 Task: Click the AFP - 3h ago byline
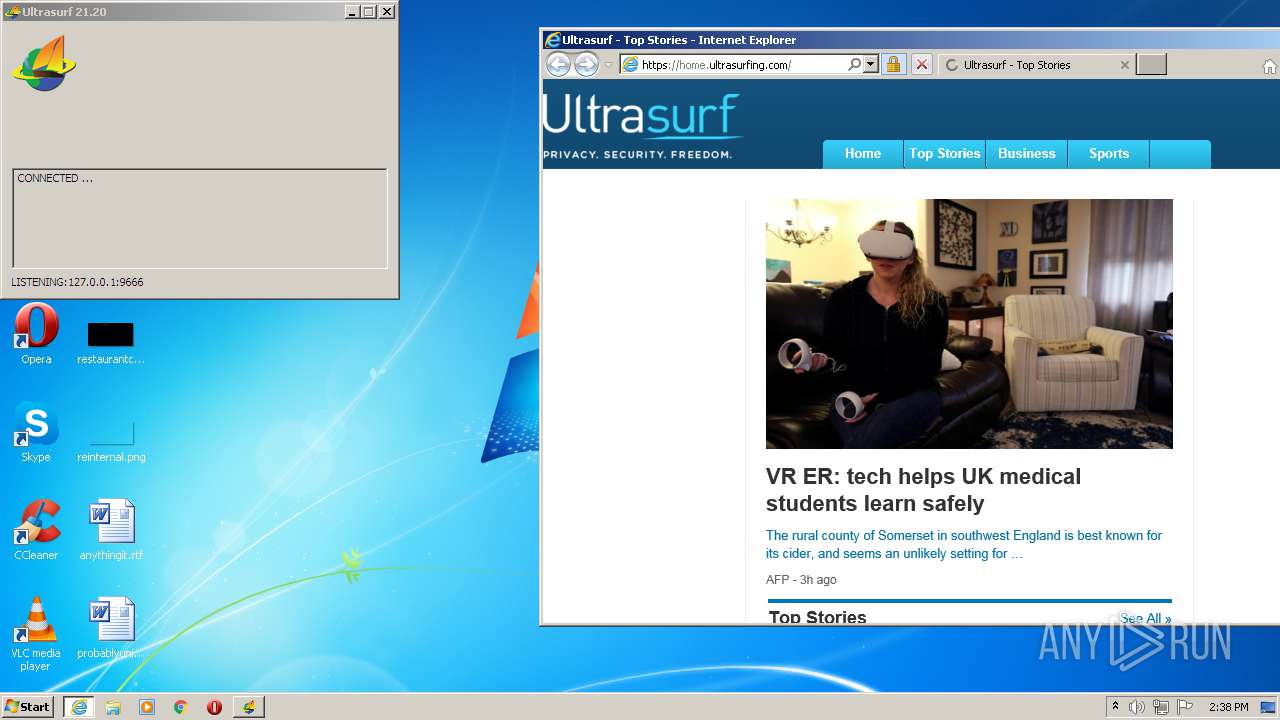coord(801,580)
